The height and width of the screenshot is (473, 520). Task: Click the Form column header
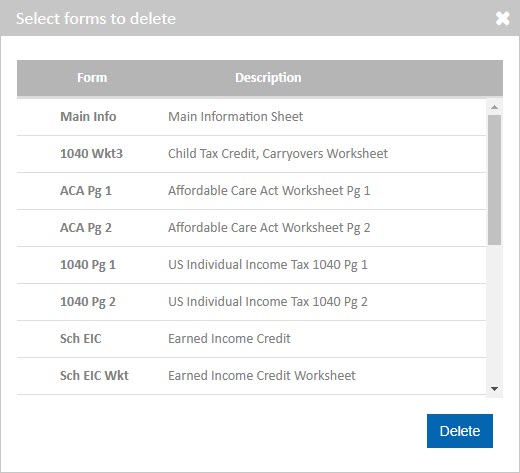tap(92, 78)
